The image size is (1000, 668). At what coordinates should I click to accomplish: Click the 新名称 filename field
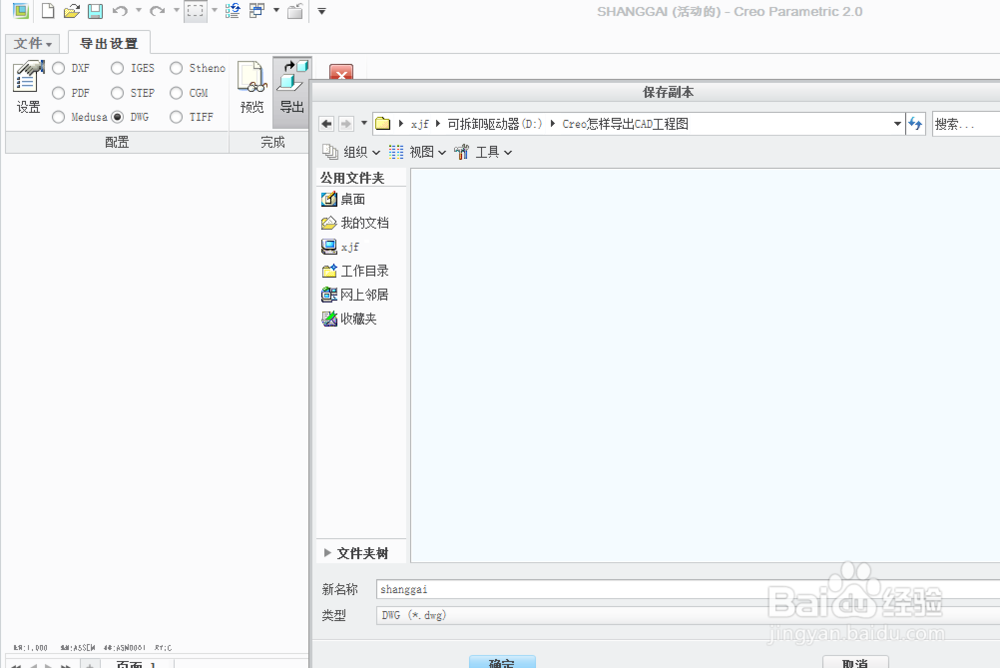(688, 589)
